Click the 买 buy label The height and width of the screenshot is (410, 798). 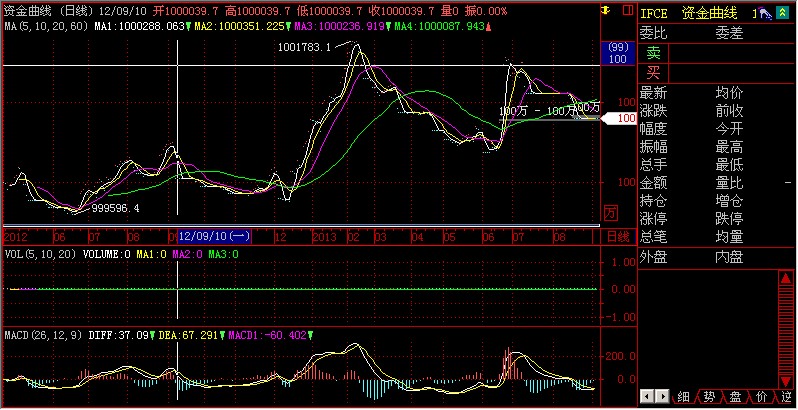pos(653,73)
